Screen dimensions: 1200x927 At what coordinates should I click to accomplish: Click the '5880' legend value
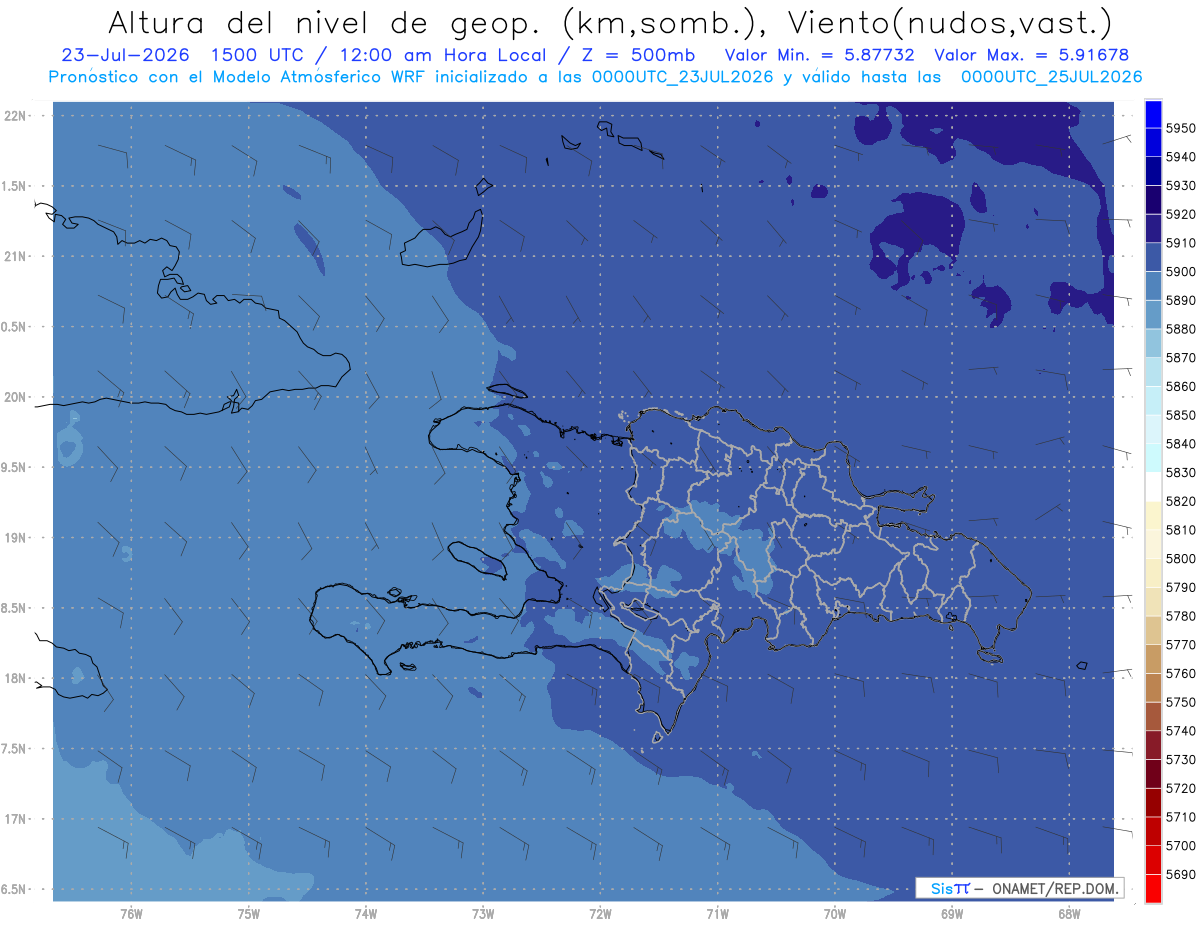[1181, 329]
